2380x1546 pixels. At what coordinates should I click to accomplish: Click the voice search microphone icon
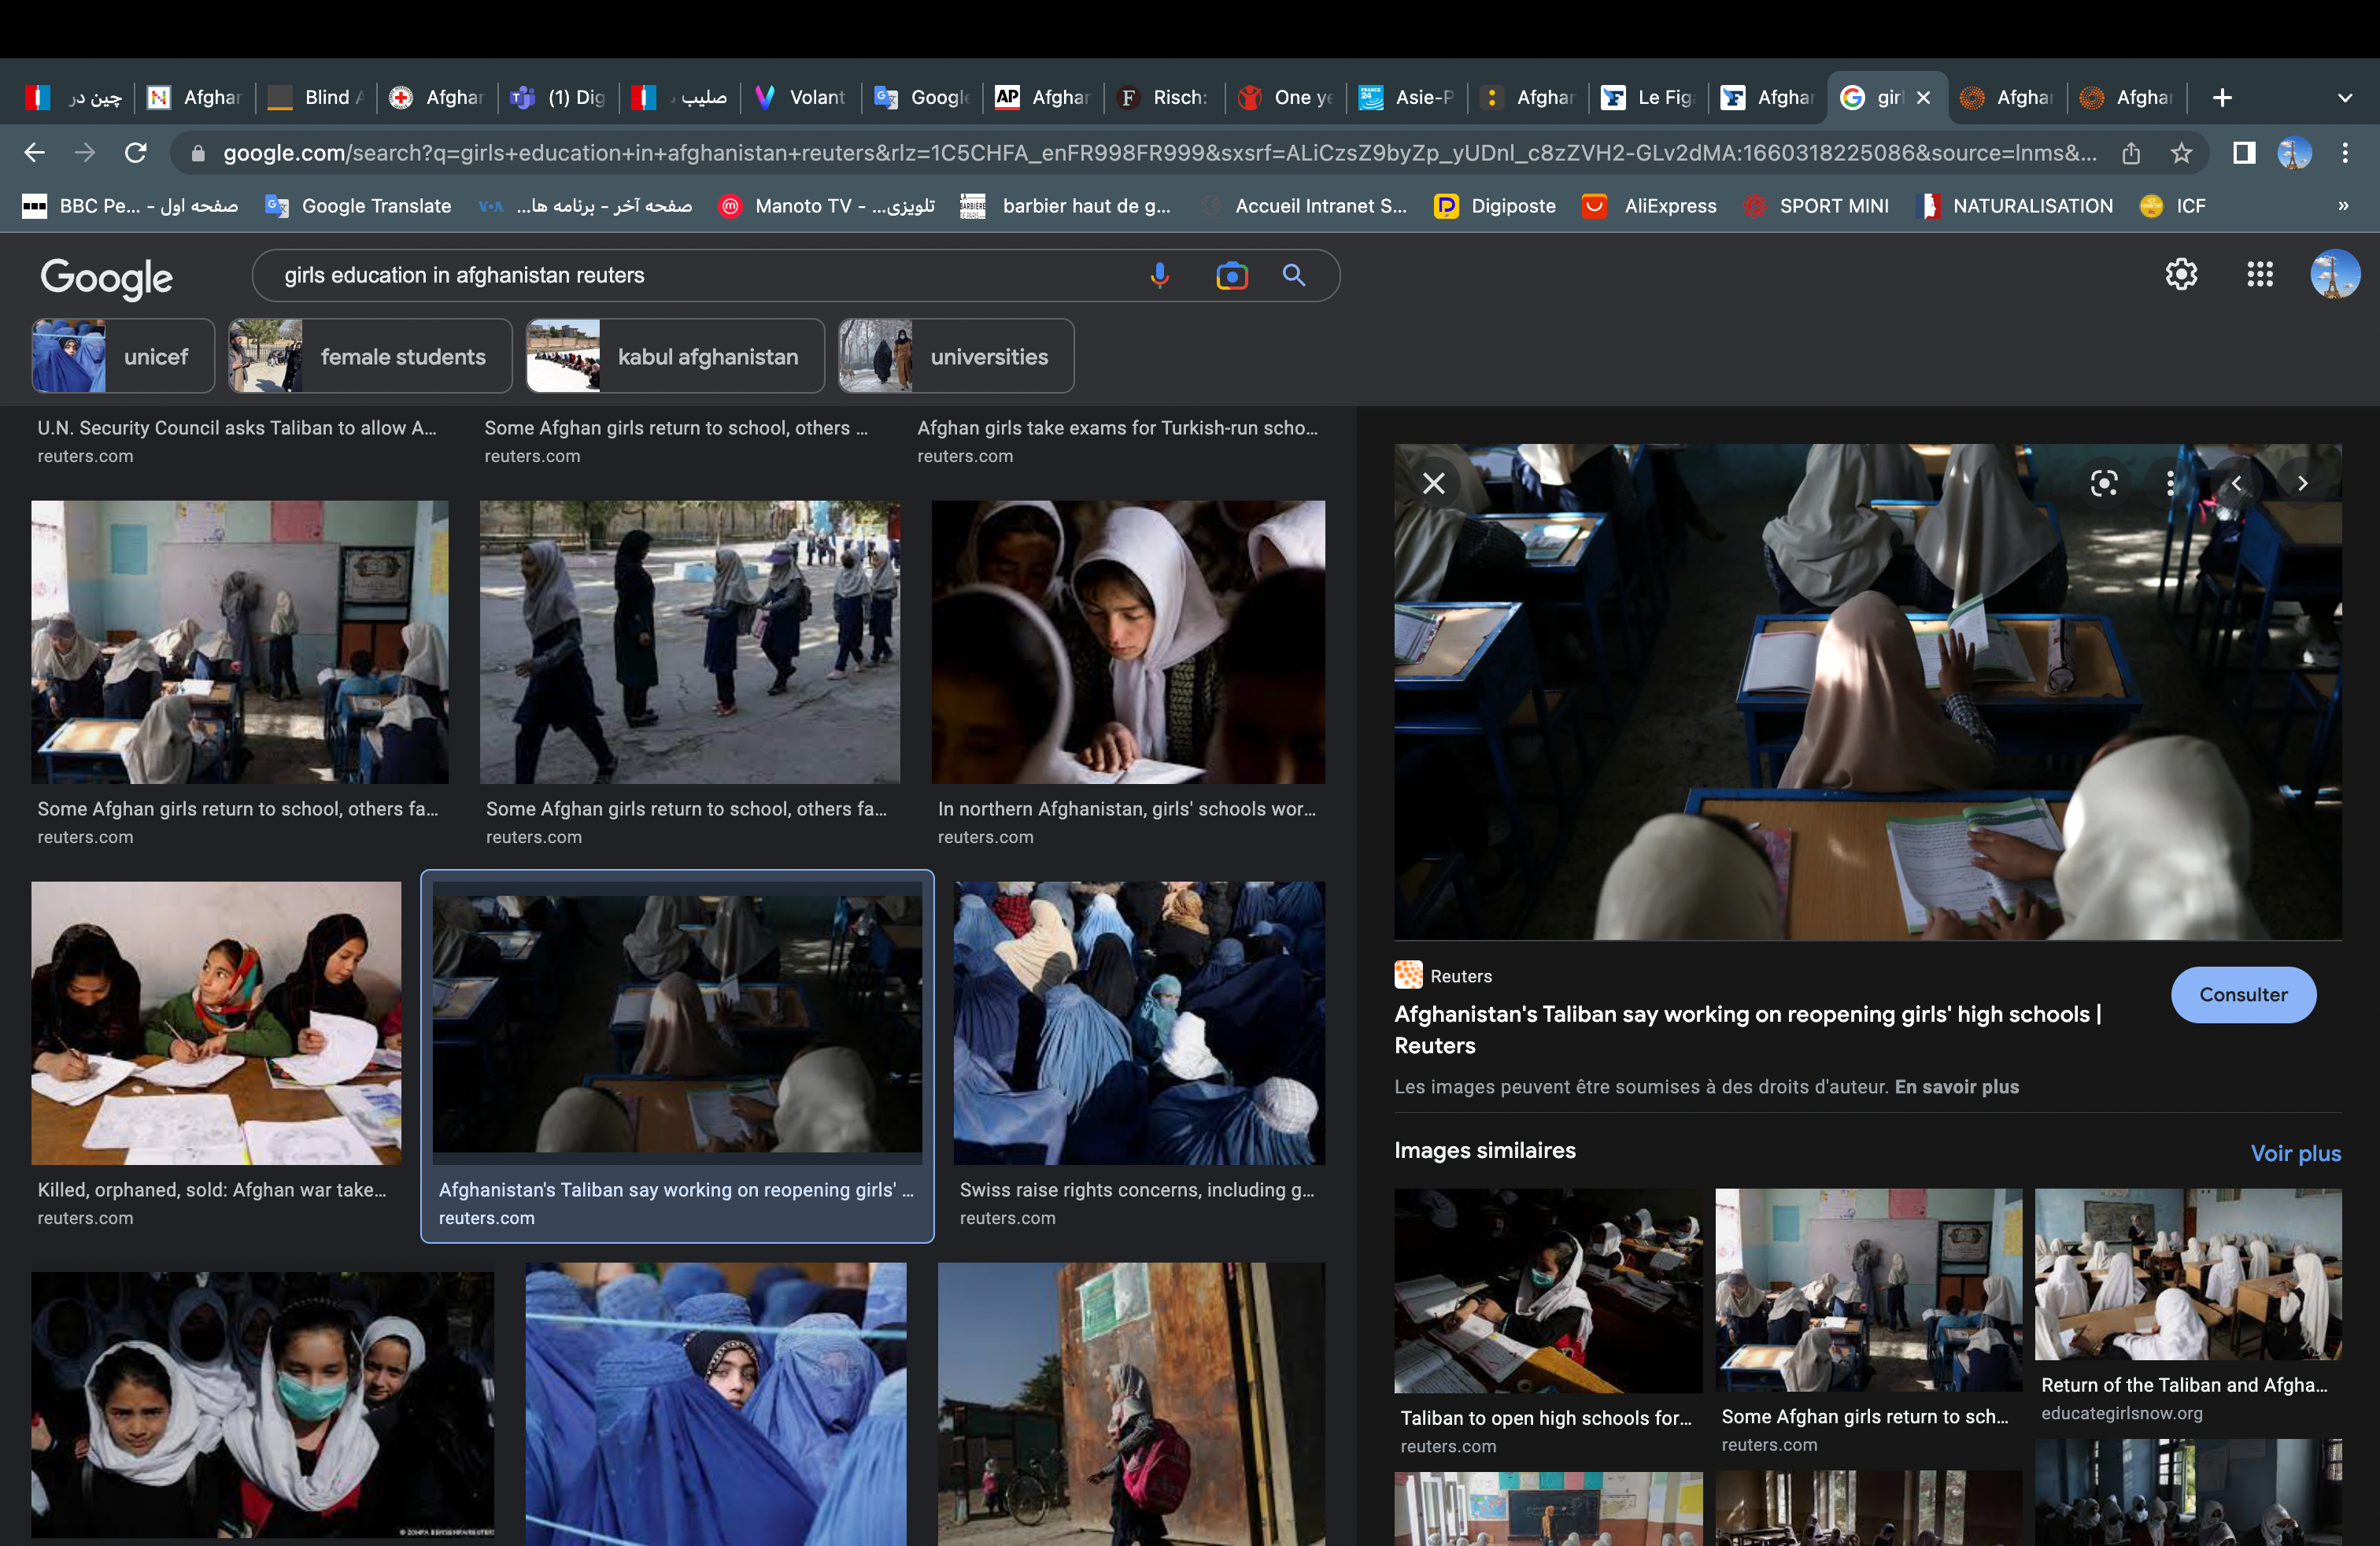pyautogui.click(x=1159, y=275)
